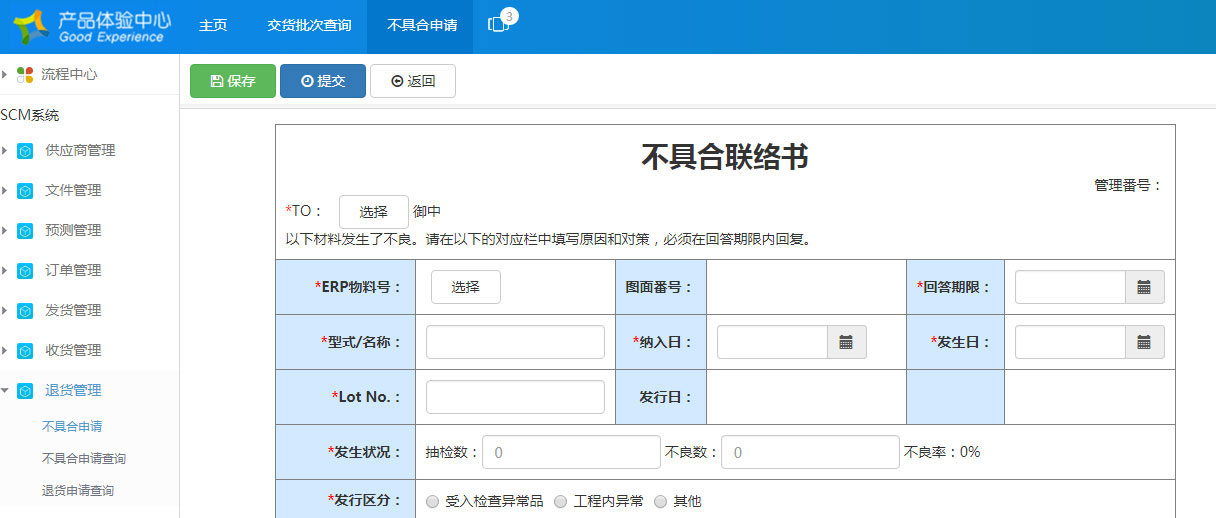Focus the 回答期限 date field
The height and width of the screenshot is (518, 1216).
coord(1070,287)
